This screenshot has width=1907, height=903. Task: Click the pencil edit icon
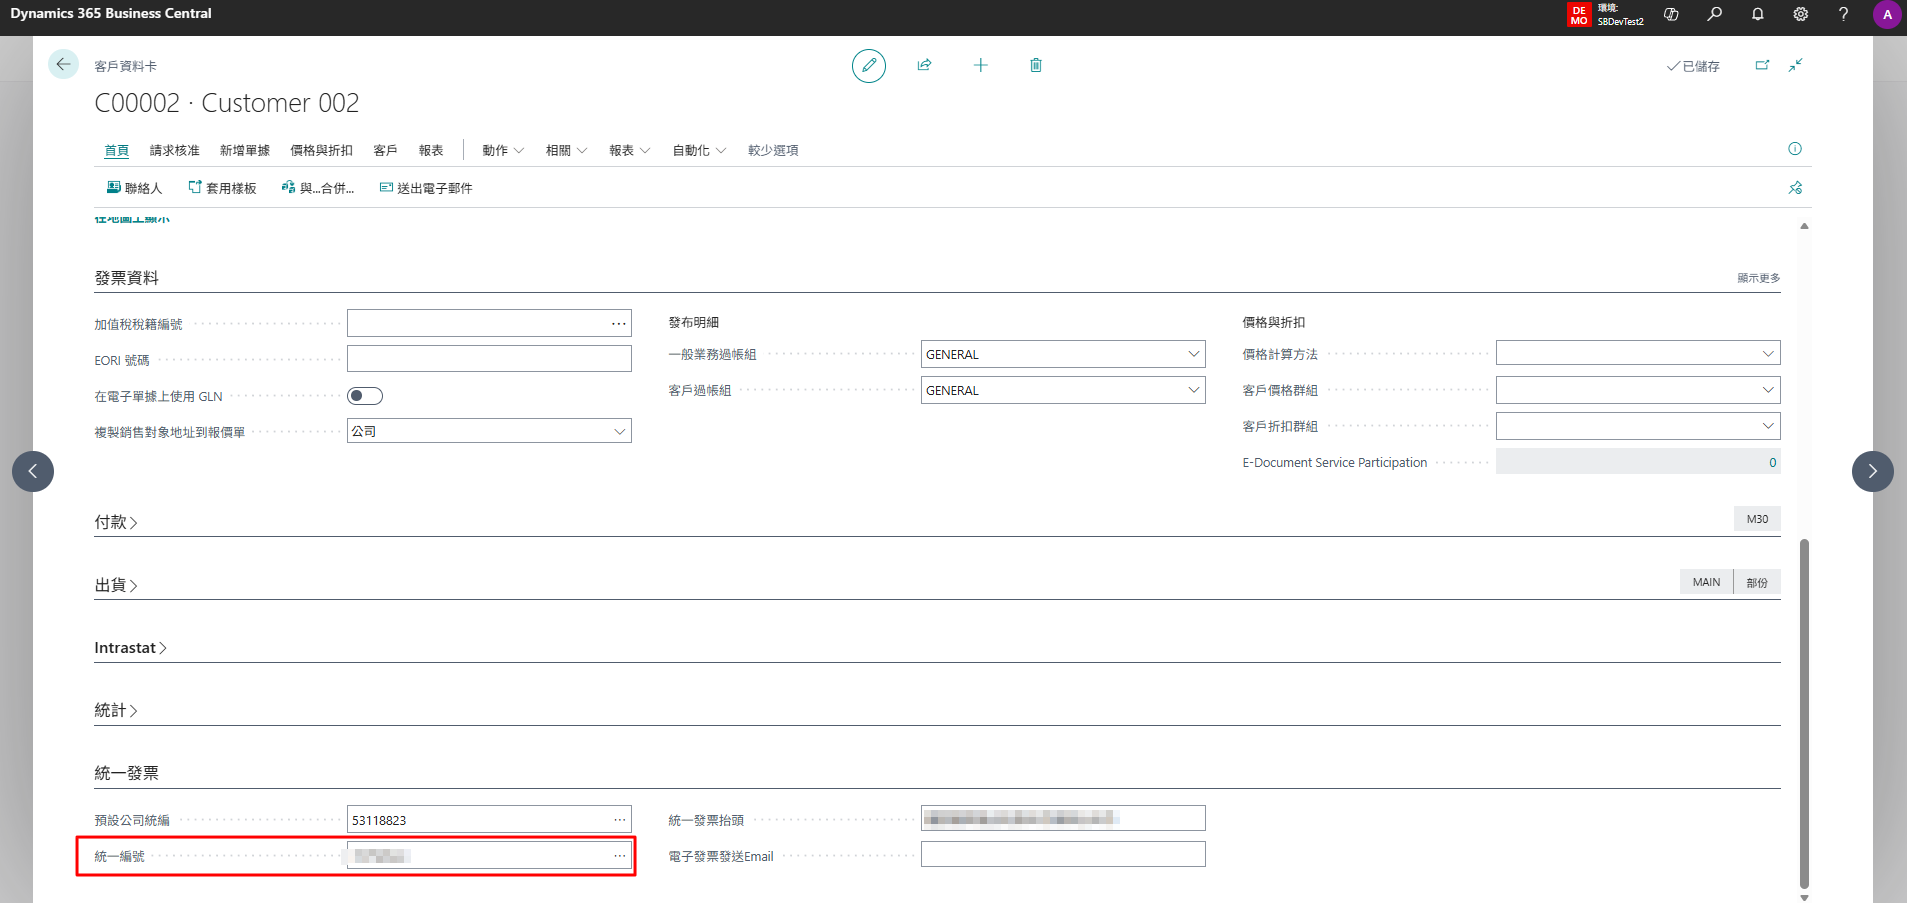(x=868, y=65)
